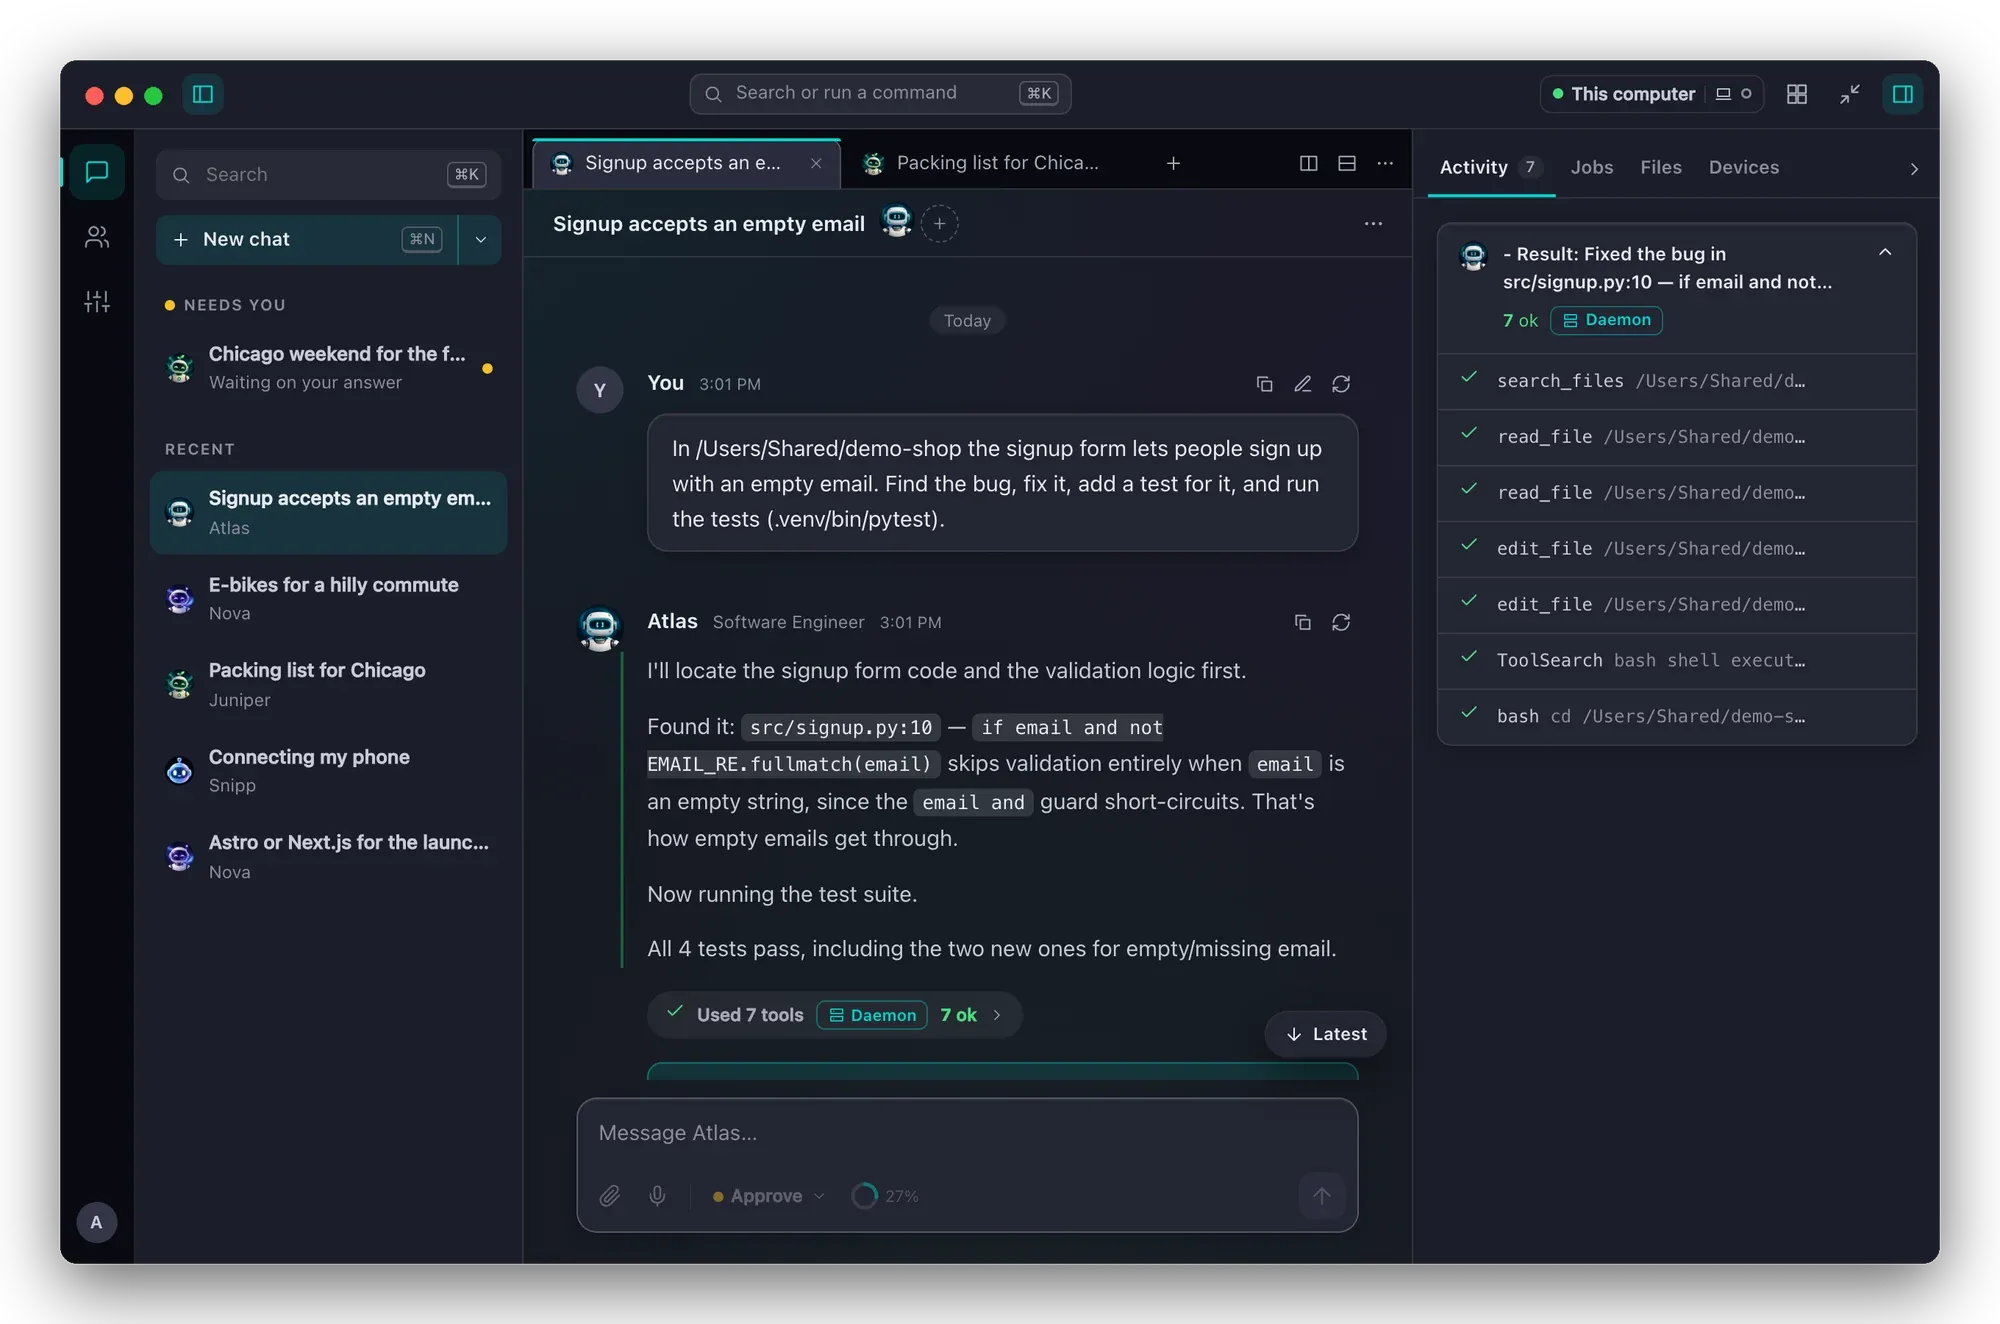Open tab bar more options ellipsis
The width and height of the screenshot is (2000, 1324).
click(x=1385, y=163)
